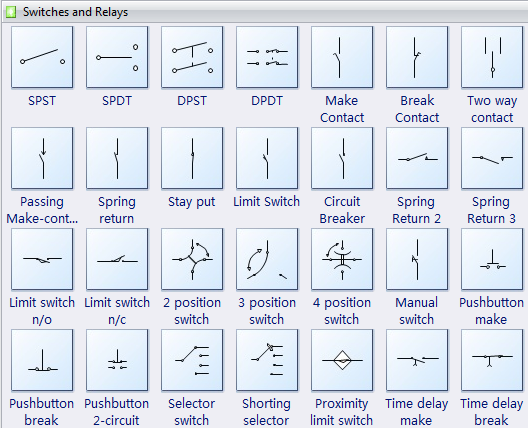Choose the SPDT switch symbol
Image resolution: width=528 pixels, height=428 pixels.
pyautogui.click(x=117, y=57)
